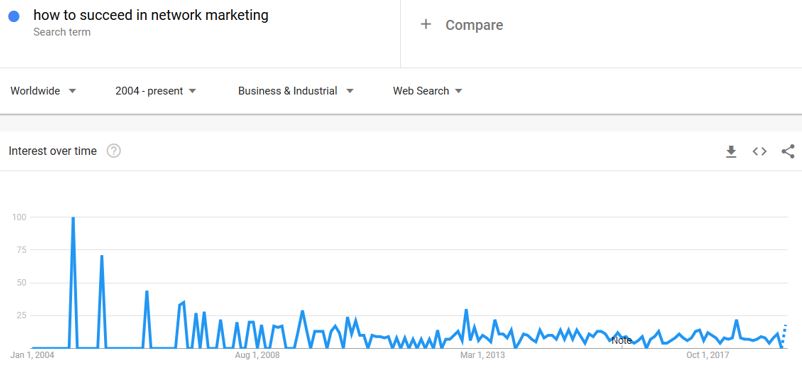Open the 2004 - present time range dropdown
The height and width of the screenshot is (369, 802).
(155, 91)
